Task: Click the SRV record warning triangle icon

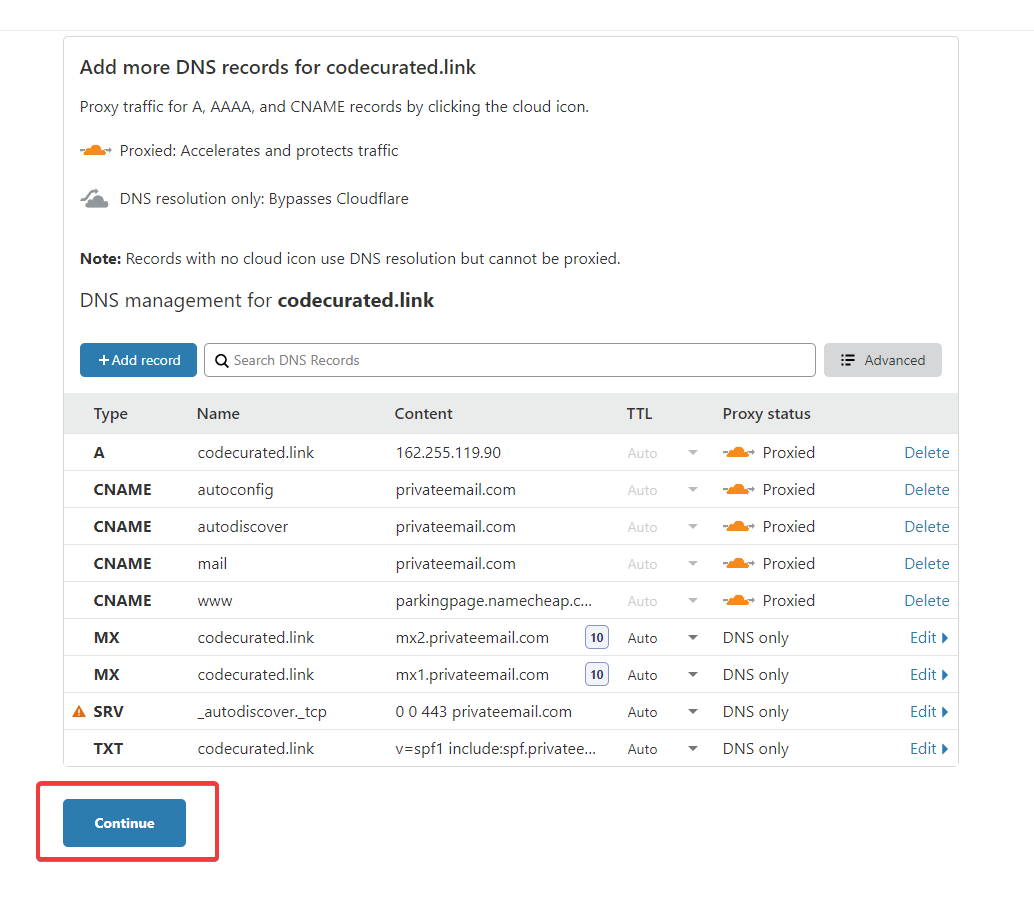Action: [x=79, y=711]
